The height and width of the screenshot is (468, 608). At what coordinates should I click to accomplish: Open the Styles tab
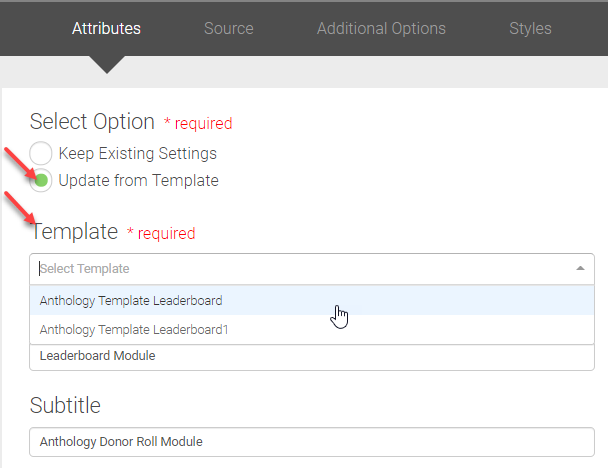(x=530, y=28)
